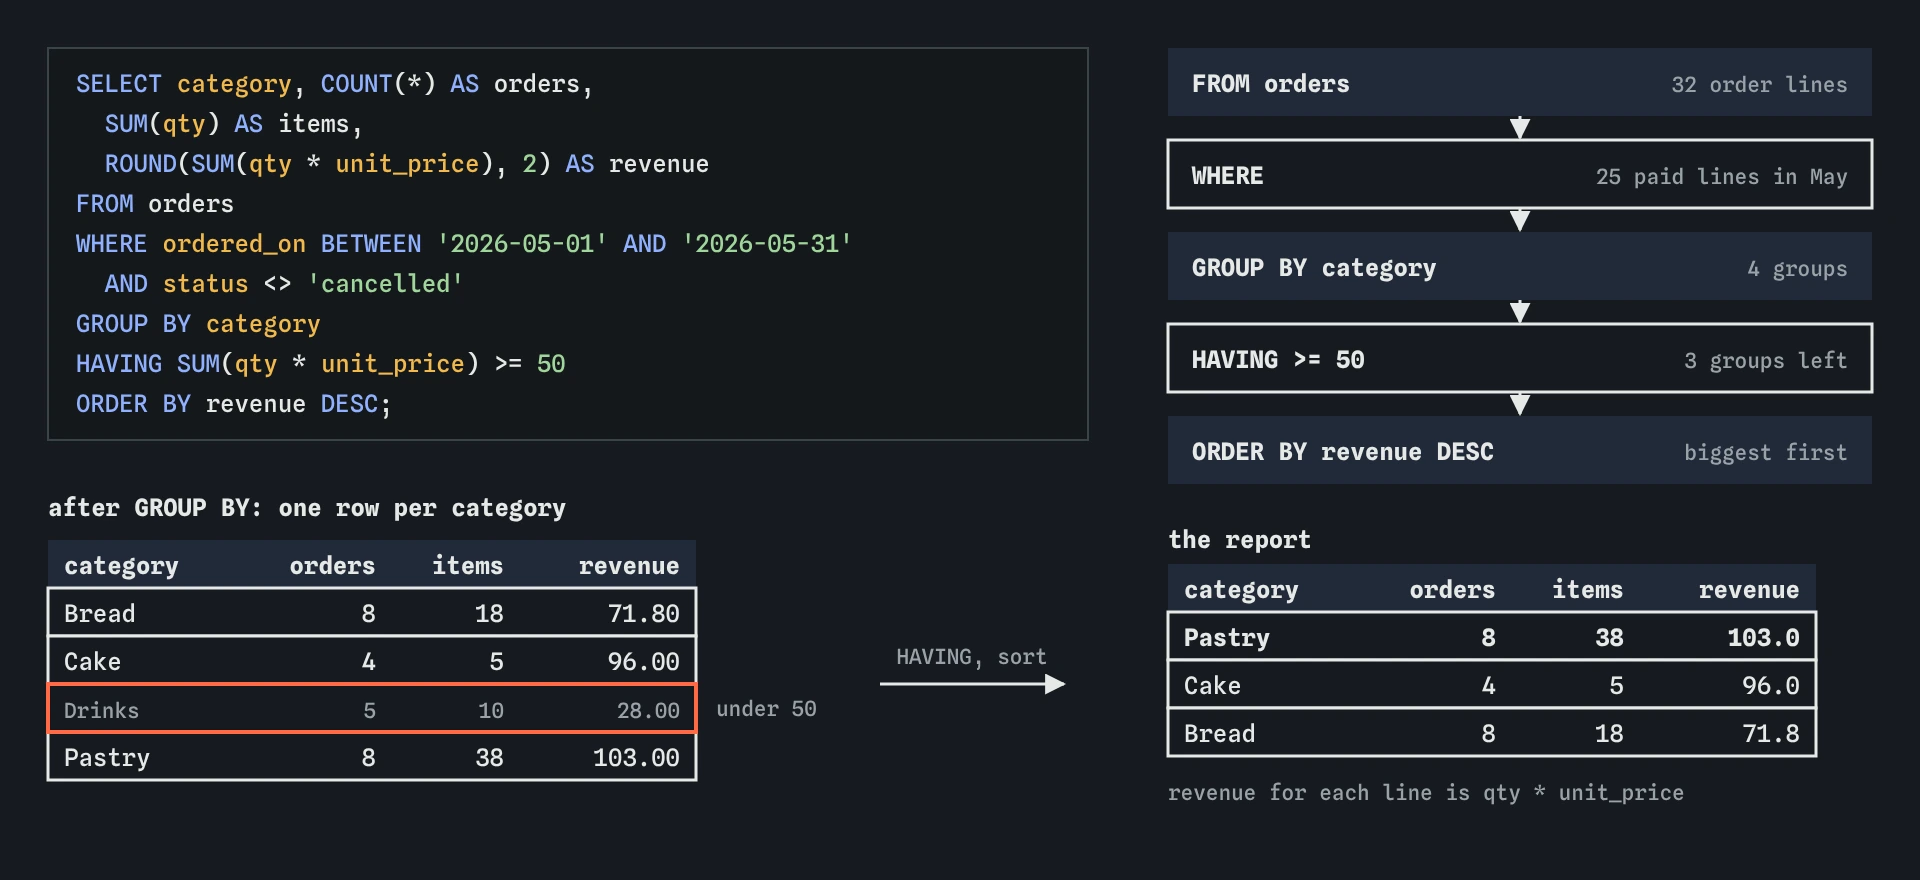Click "GROUP BY category" in the SQL code block

[x=198, y=324]
